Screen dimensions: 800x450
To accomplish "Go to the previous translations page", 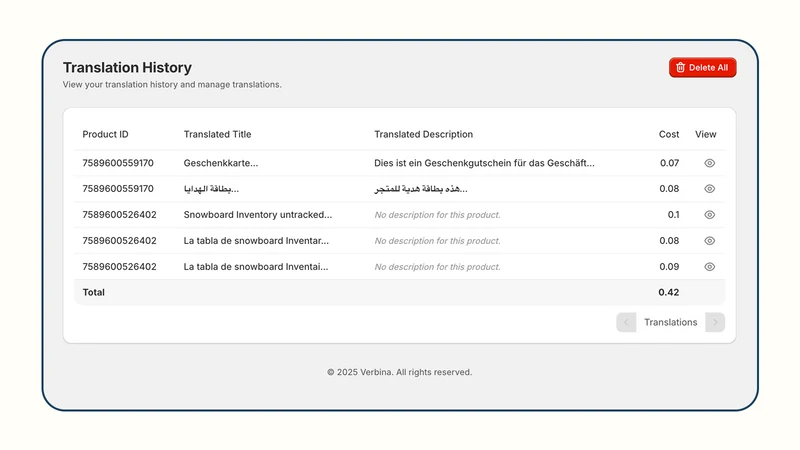I will [x=626, y=322].
